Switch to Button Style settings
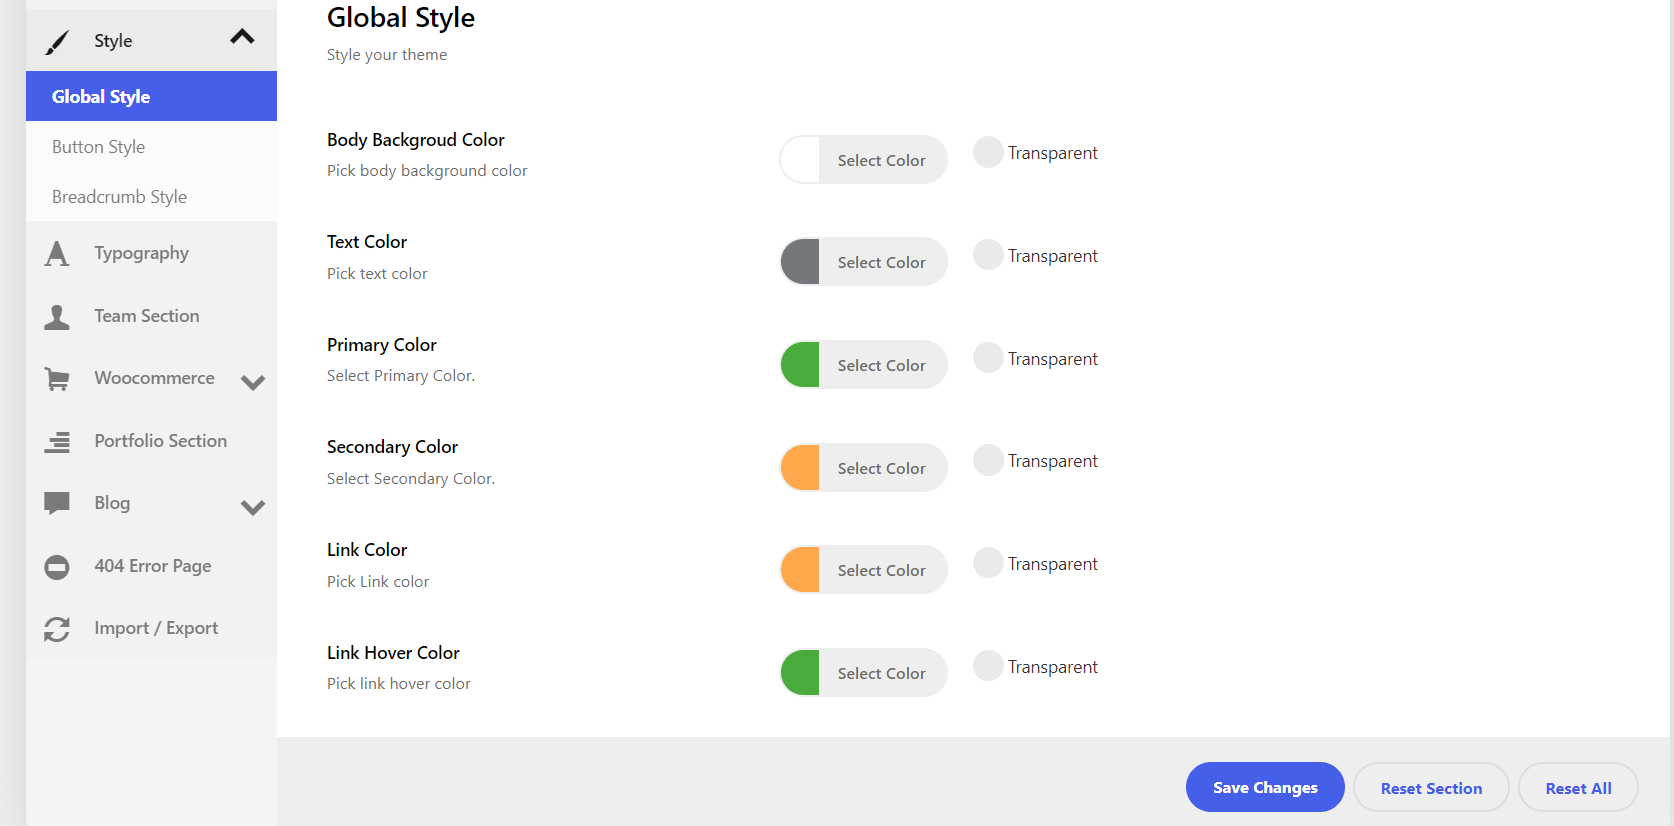 pyautogui.click(x=98, y=146)
